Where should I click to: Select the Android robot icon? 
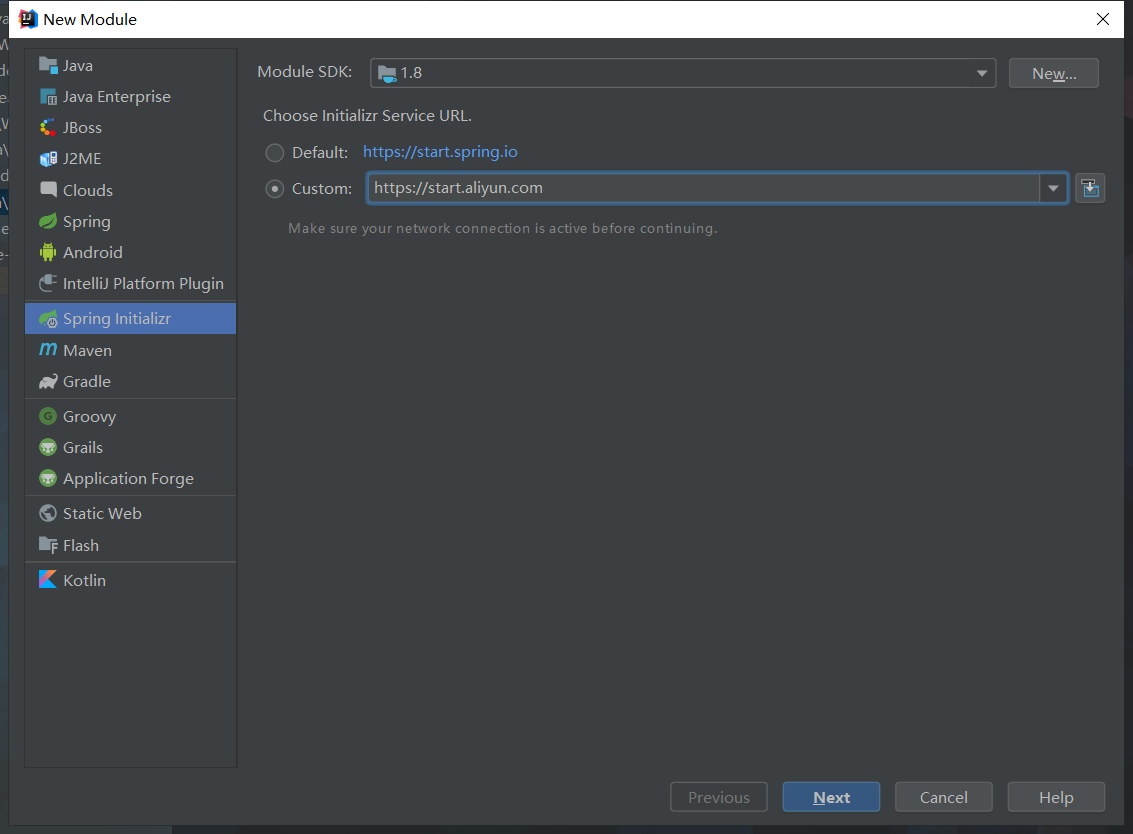[x=48, y=252]
